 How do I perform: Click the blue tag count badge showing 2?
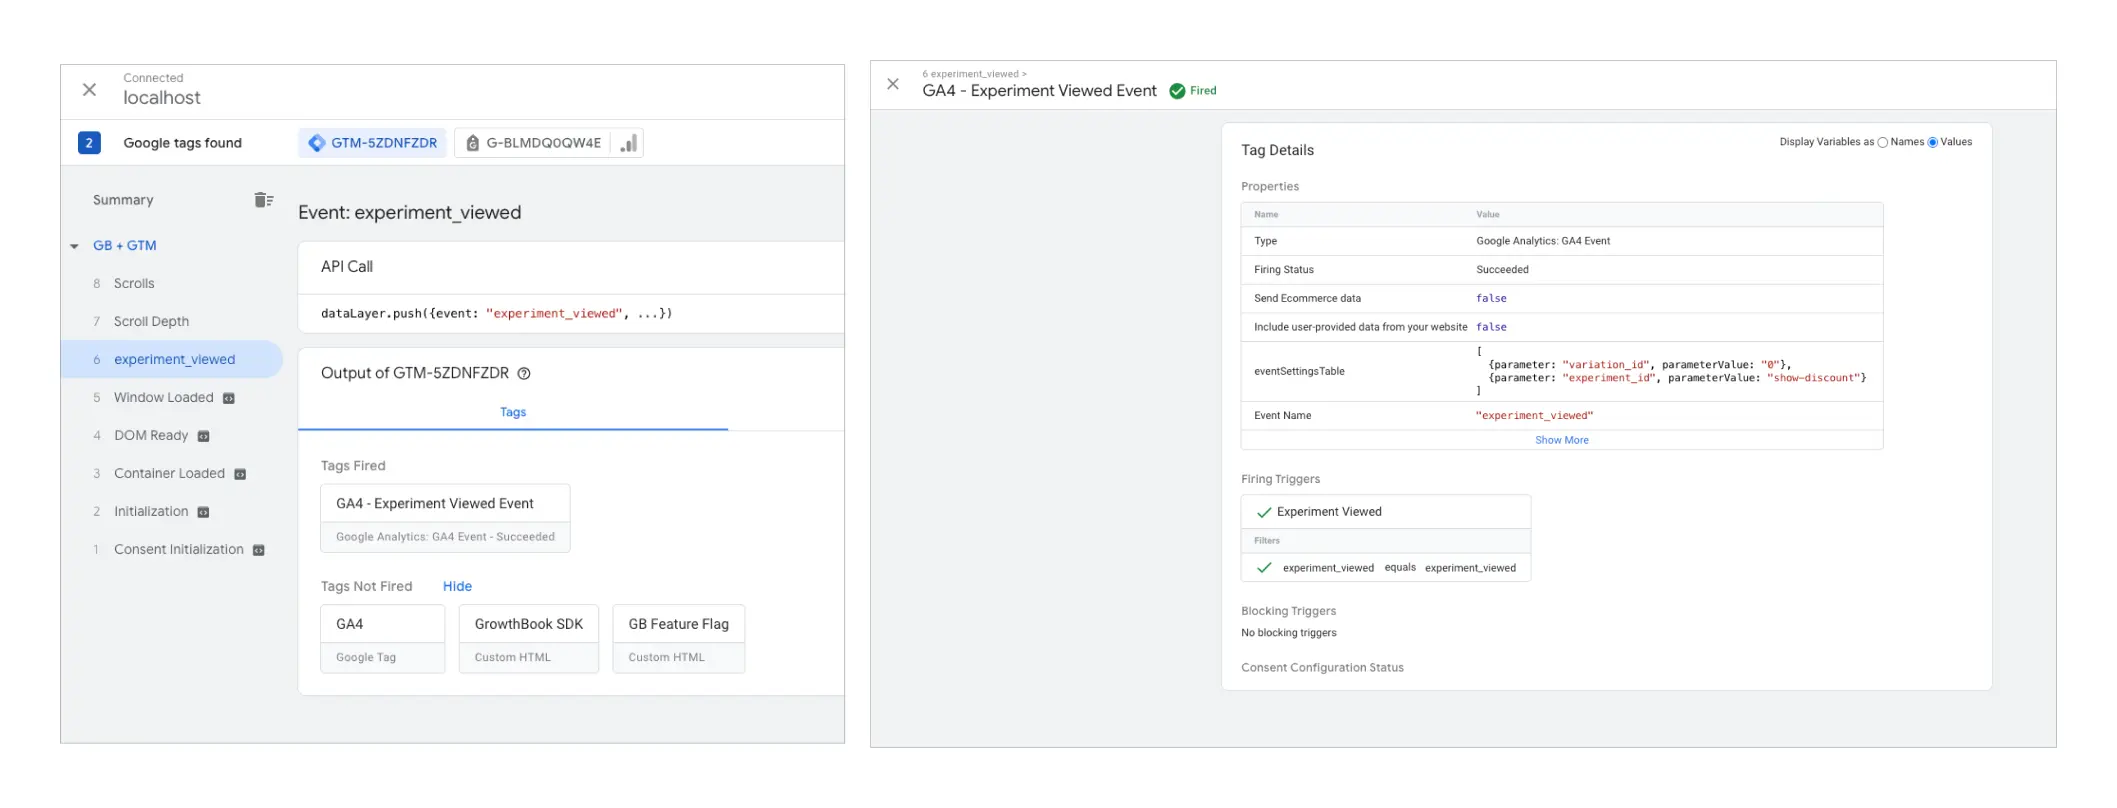click(x=89, y=143)
